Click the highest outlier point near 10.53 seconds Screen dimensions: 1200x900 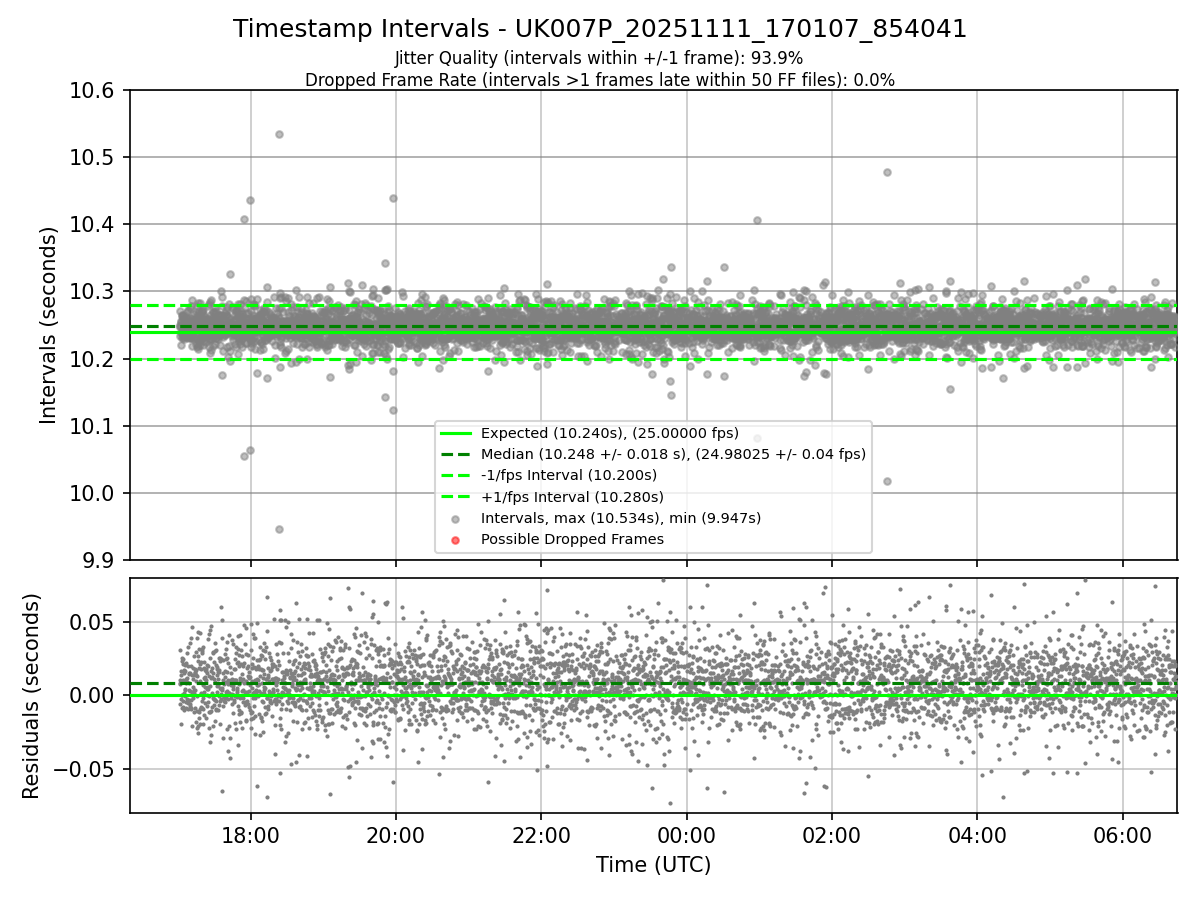279,134
